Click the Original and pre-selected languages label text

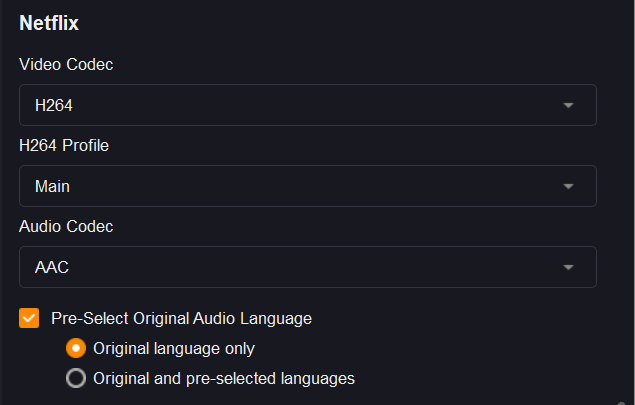coord(223,379)
